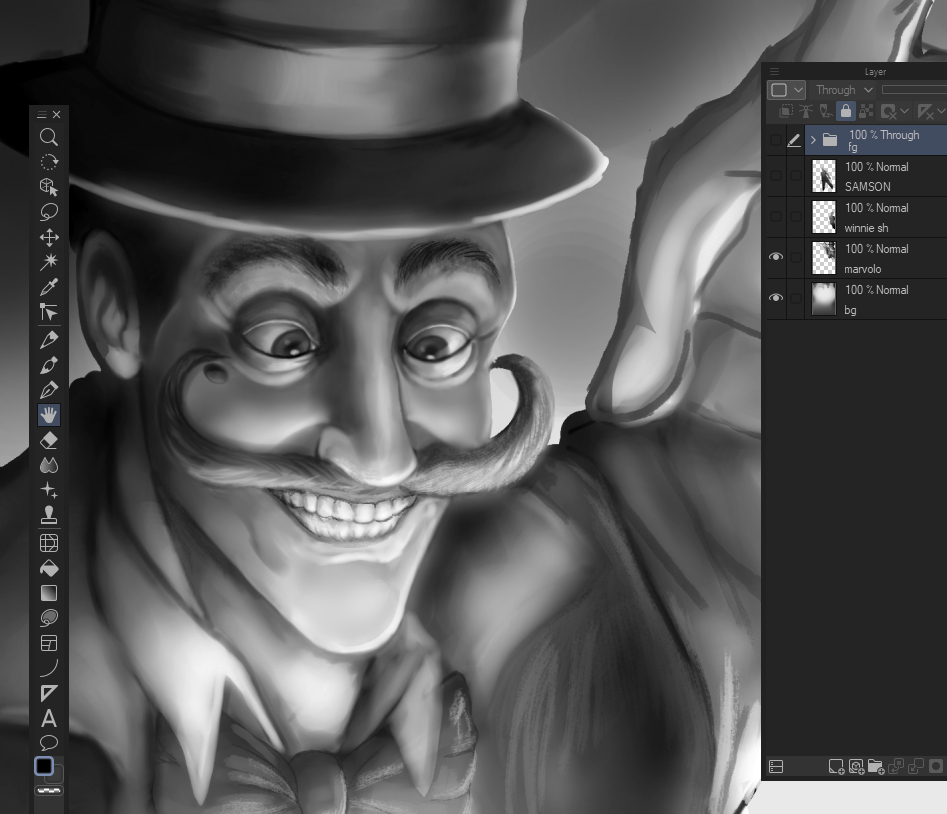This screenshot has height=814, width=947.
Task: Select the winnie sh layer thumbnail
Action: pyautogui.click(x=824, y=217)
